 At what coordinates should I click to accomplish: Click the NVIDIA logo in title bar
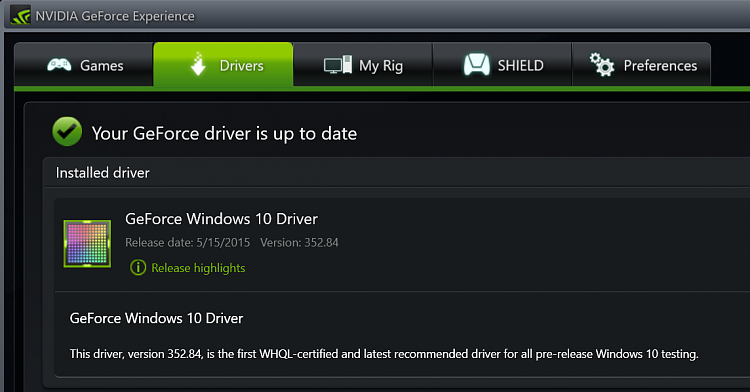point(21,16)
